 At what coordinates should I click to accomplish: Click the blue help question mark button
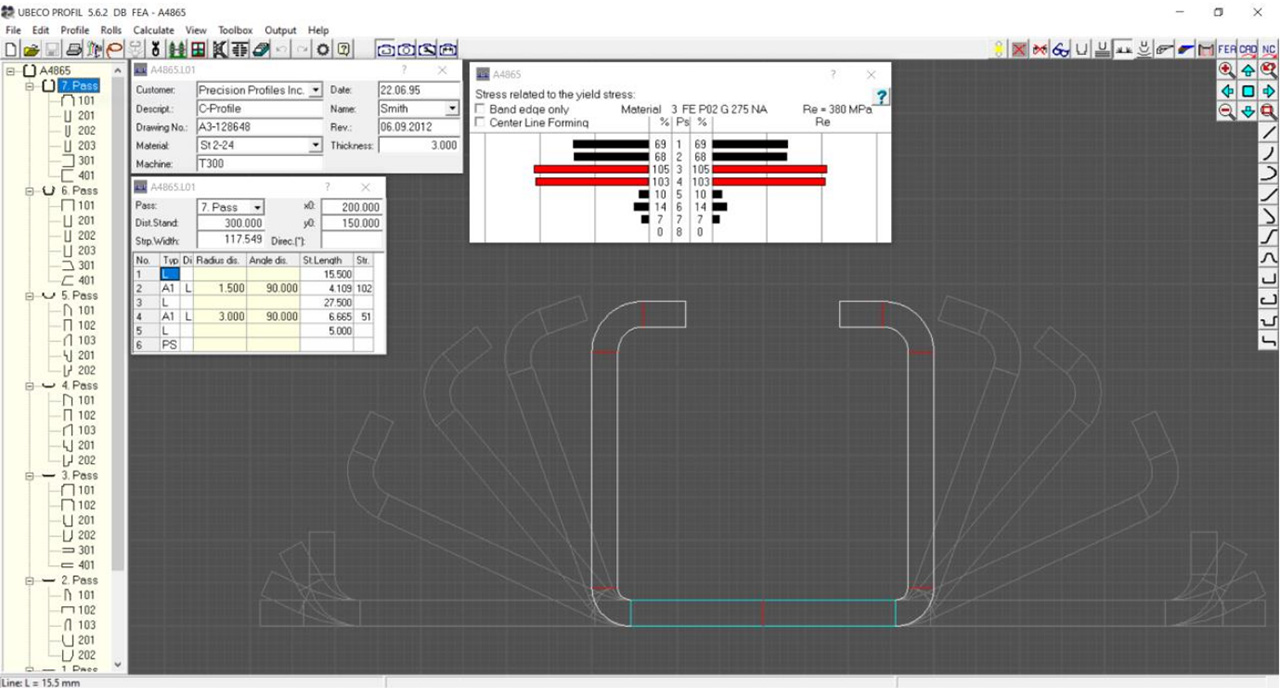point(881,97)
